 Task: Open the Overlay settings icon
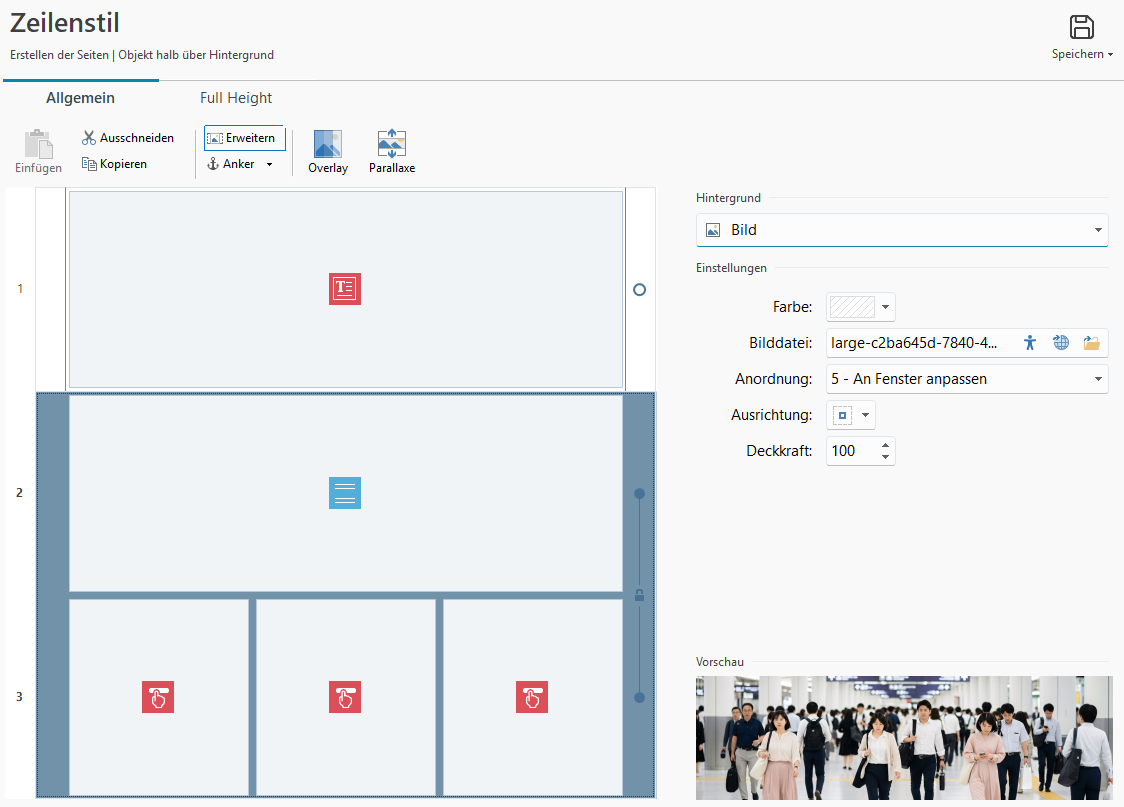click(x=327, y=145)
